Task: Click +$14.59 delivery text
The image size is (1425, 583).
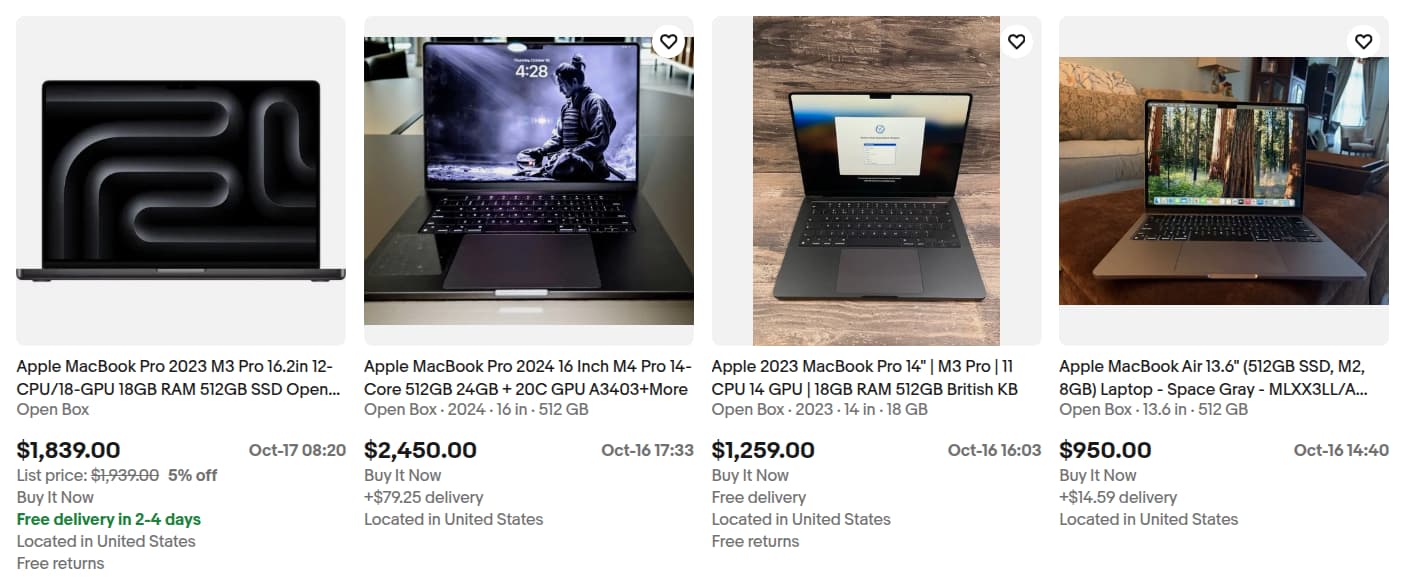Action: (x=1118, y=497)
